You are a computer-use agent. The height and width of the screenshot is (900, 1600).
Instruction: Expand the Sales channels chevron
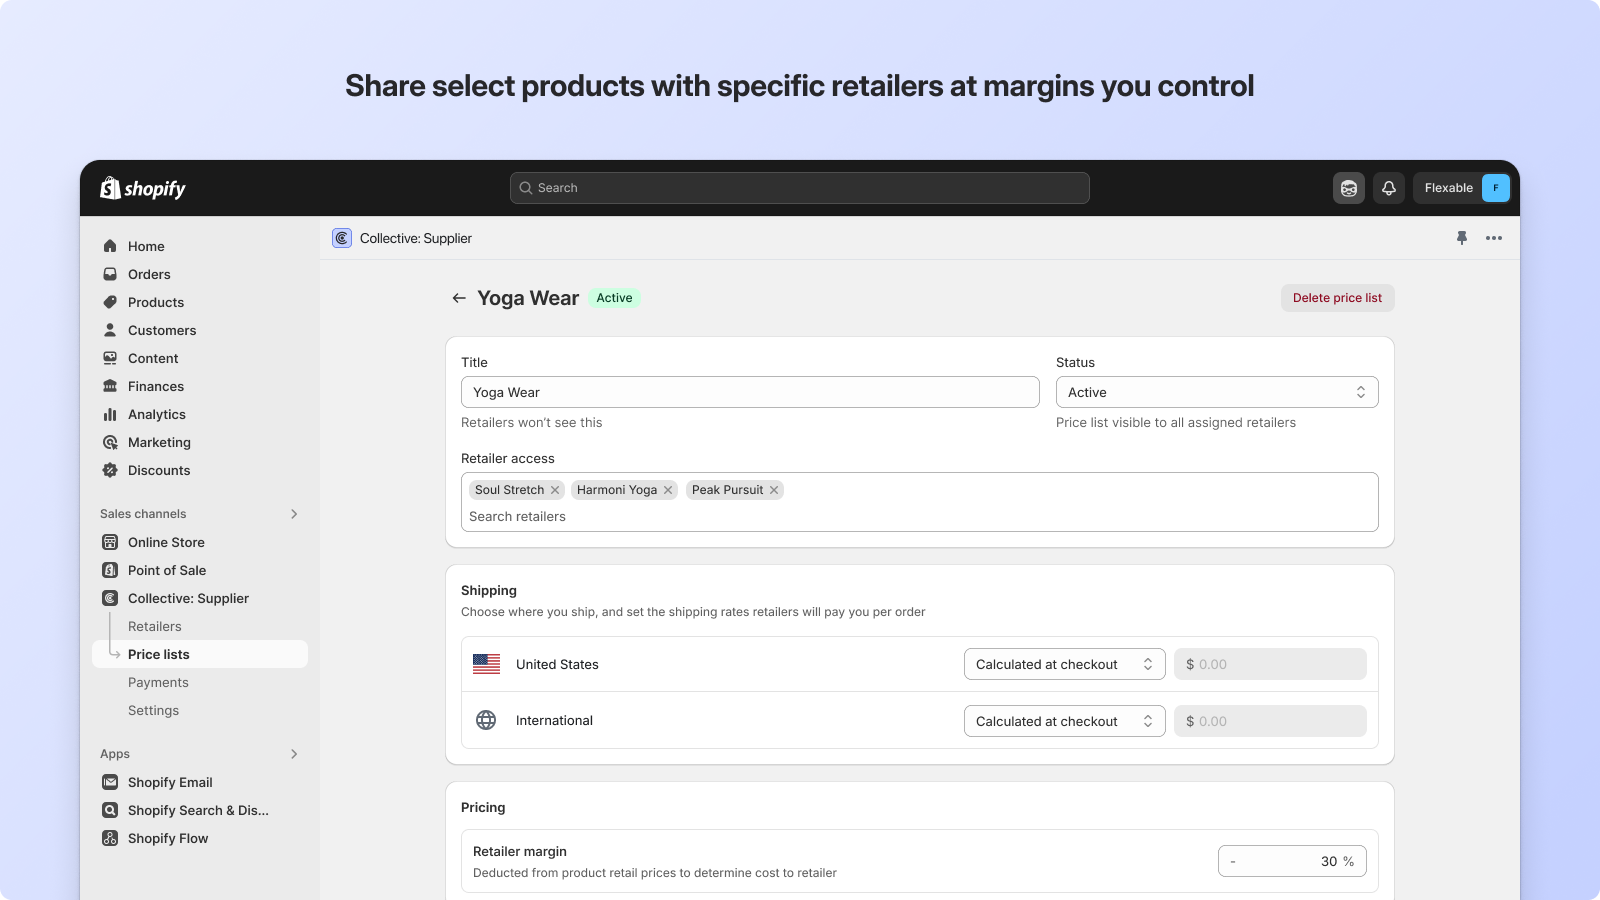click(294, 514)
